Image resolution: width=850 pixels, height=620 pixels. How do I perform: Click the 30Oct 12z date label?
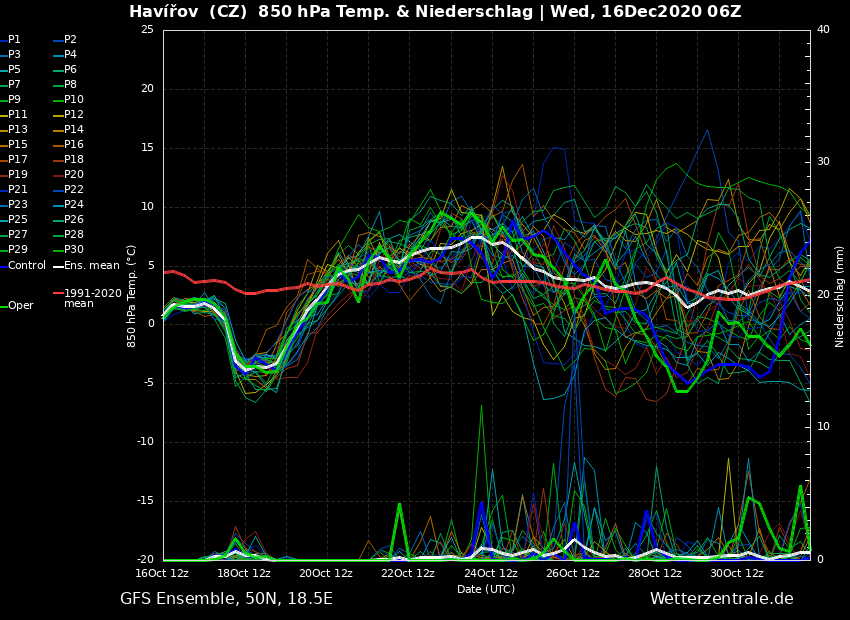point(737,573)
